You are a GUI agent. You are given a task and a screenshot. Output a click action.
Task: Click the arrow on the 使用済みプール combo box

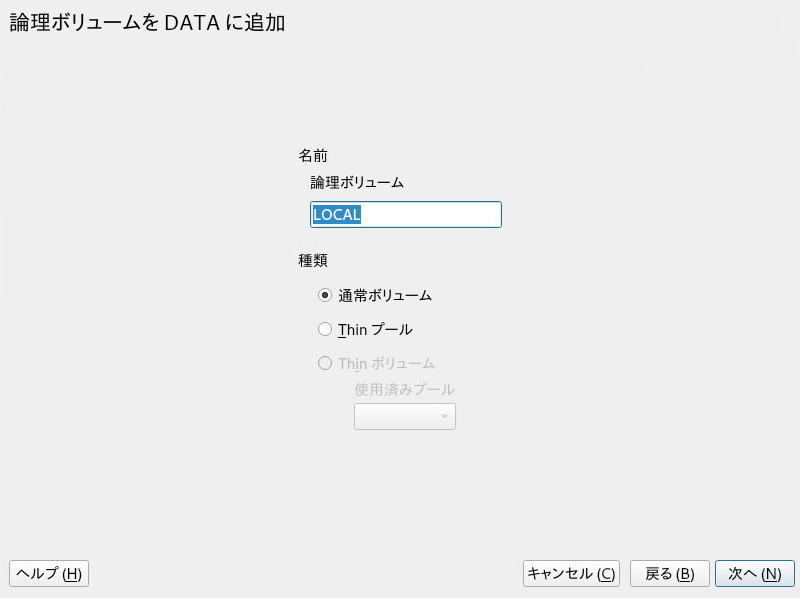click(444, 416)
